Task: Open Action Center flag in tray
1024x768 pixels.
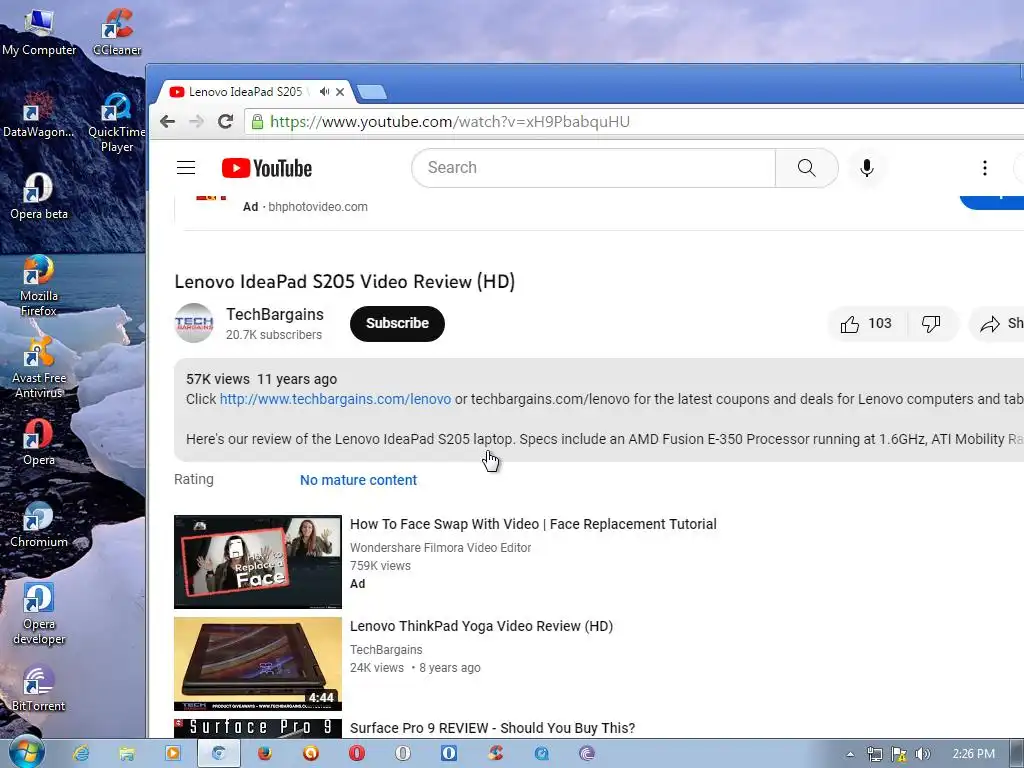Action: tap(899, 754)
